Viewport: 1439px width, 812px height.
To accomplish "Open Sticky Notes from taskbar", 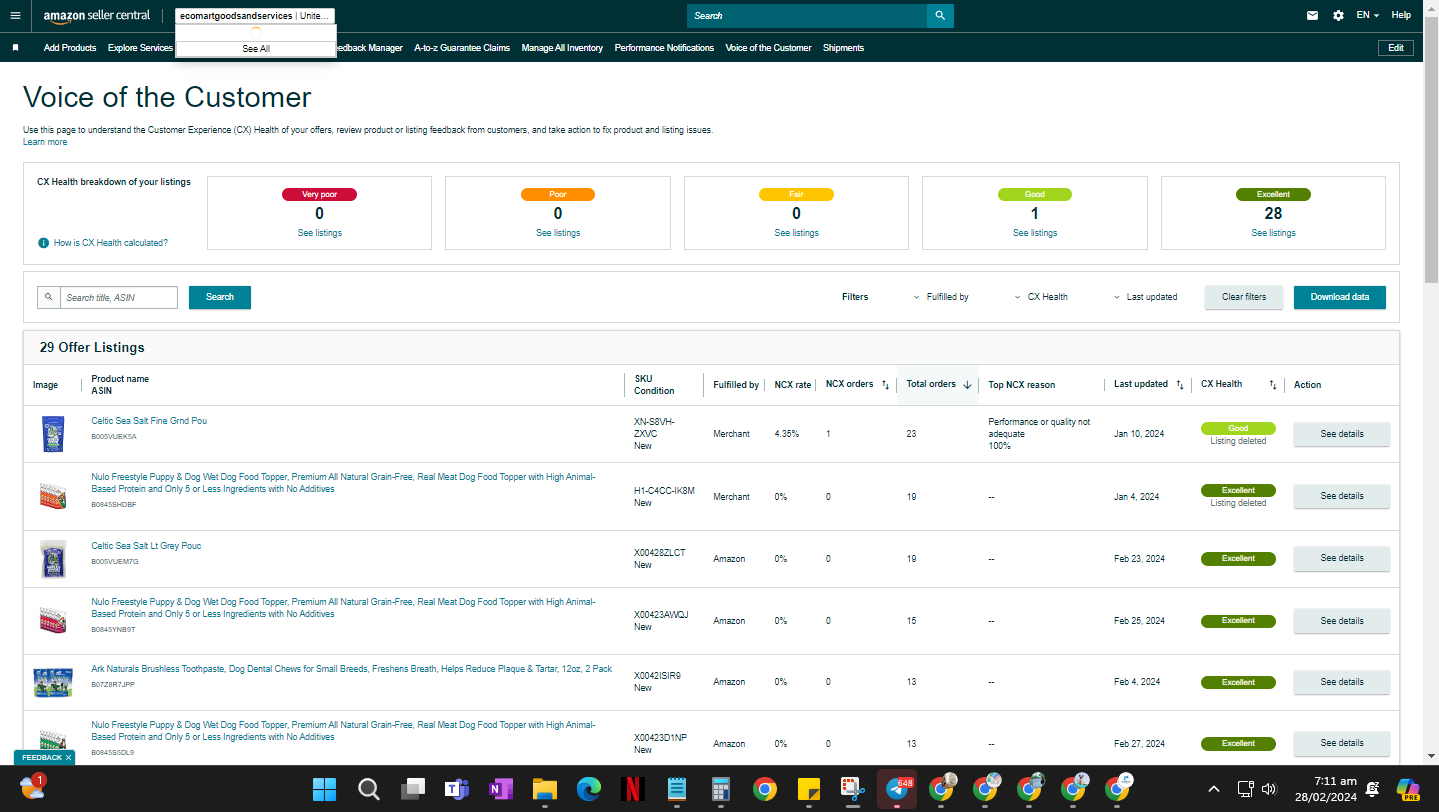I will click(809, 789).
